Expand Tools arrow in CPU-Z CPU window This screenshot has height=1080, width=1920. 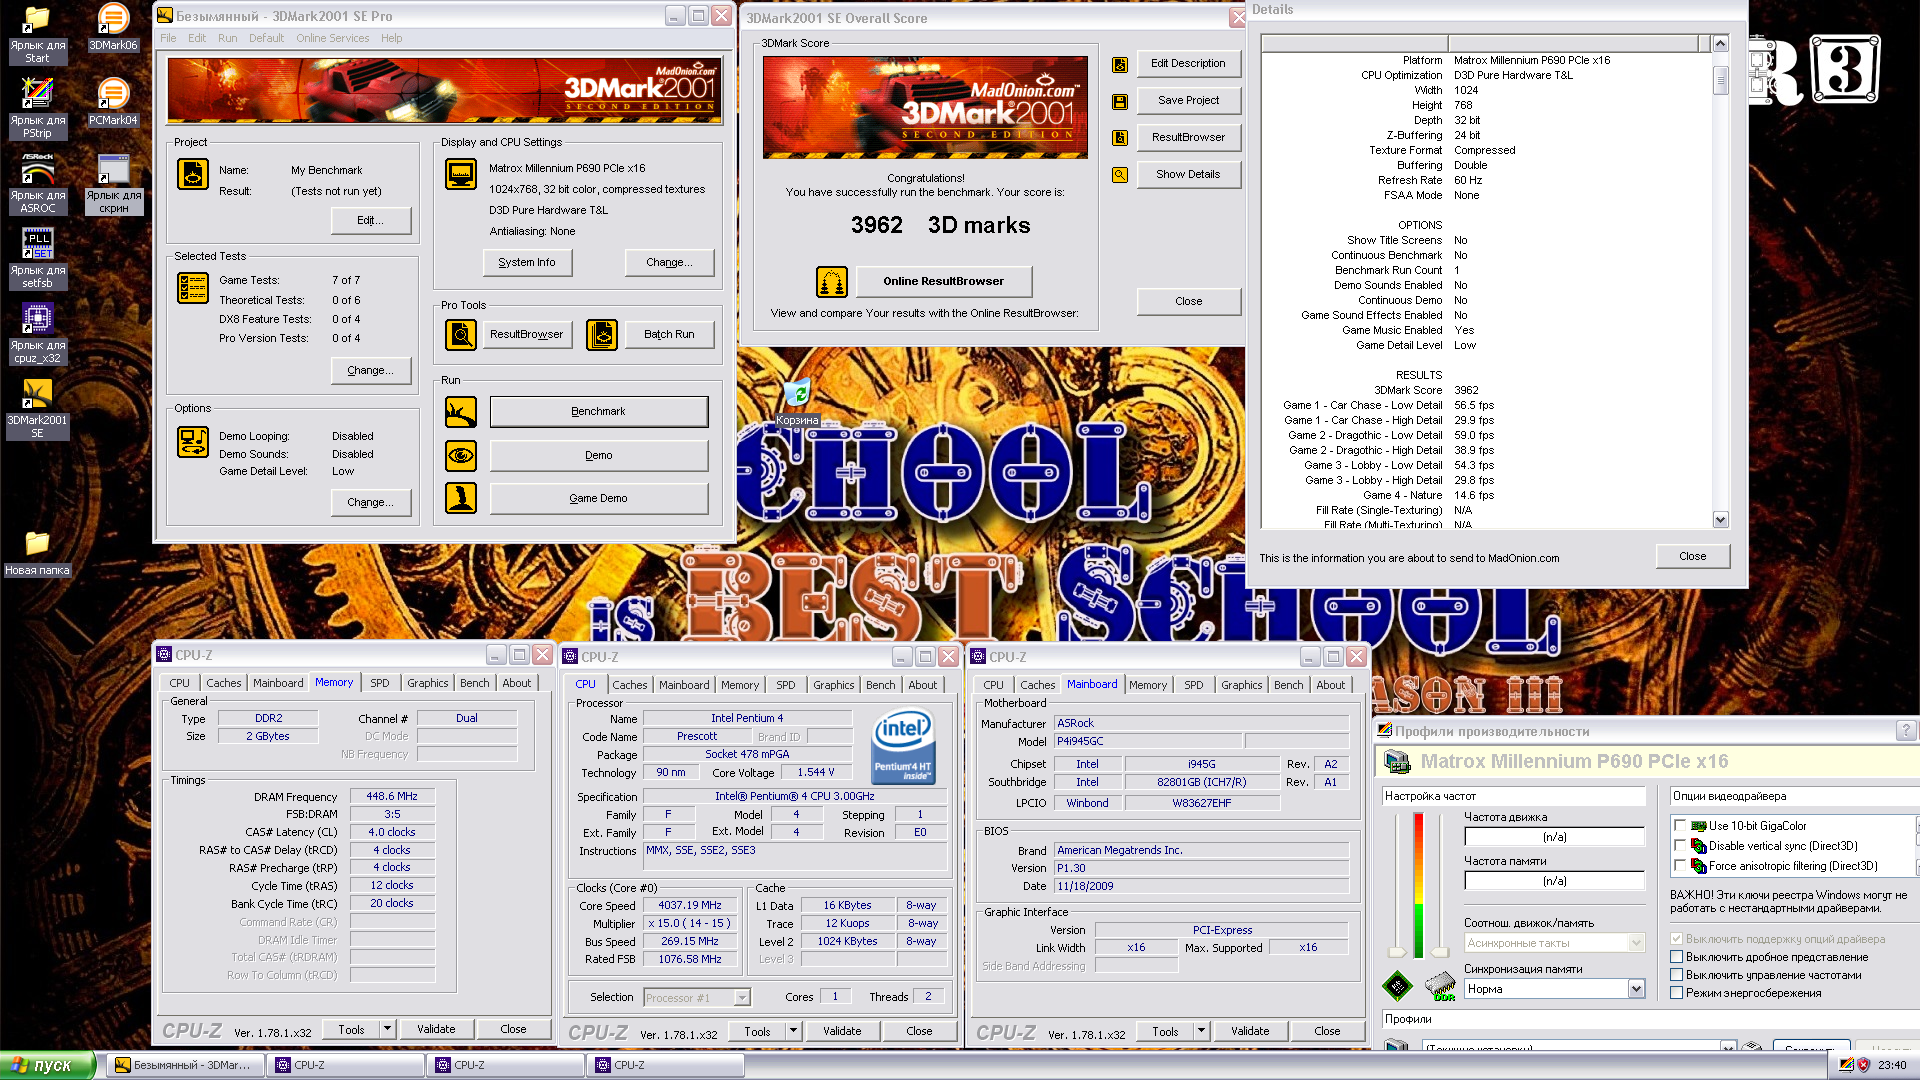pos(793,1031)
